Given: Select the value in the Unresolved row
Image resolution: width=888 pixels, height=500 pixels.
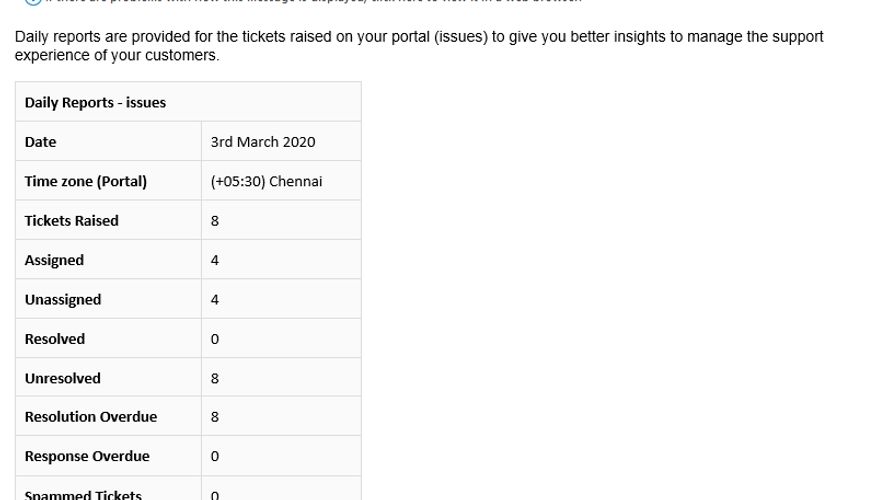Looking at the screenshot, I should [215, 378].
